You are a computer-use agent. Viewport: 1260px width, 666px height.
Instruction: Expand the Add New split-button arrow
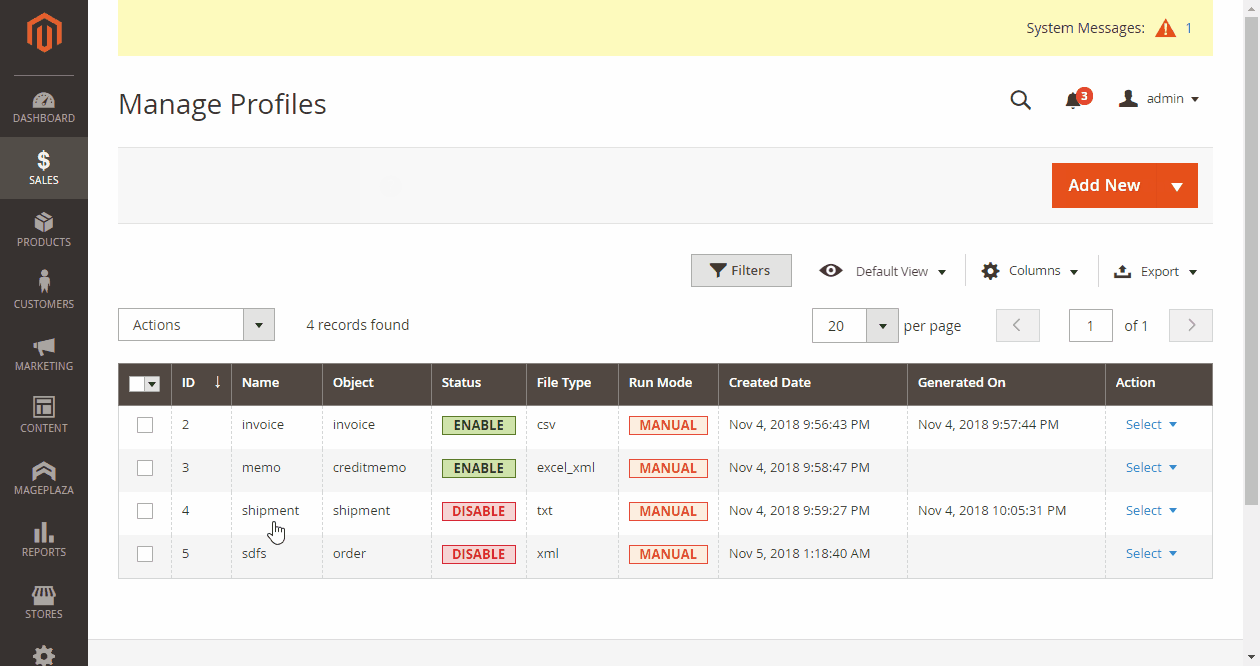click(x=1178, y=185)
